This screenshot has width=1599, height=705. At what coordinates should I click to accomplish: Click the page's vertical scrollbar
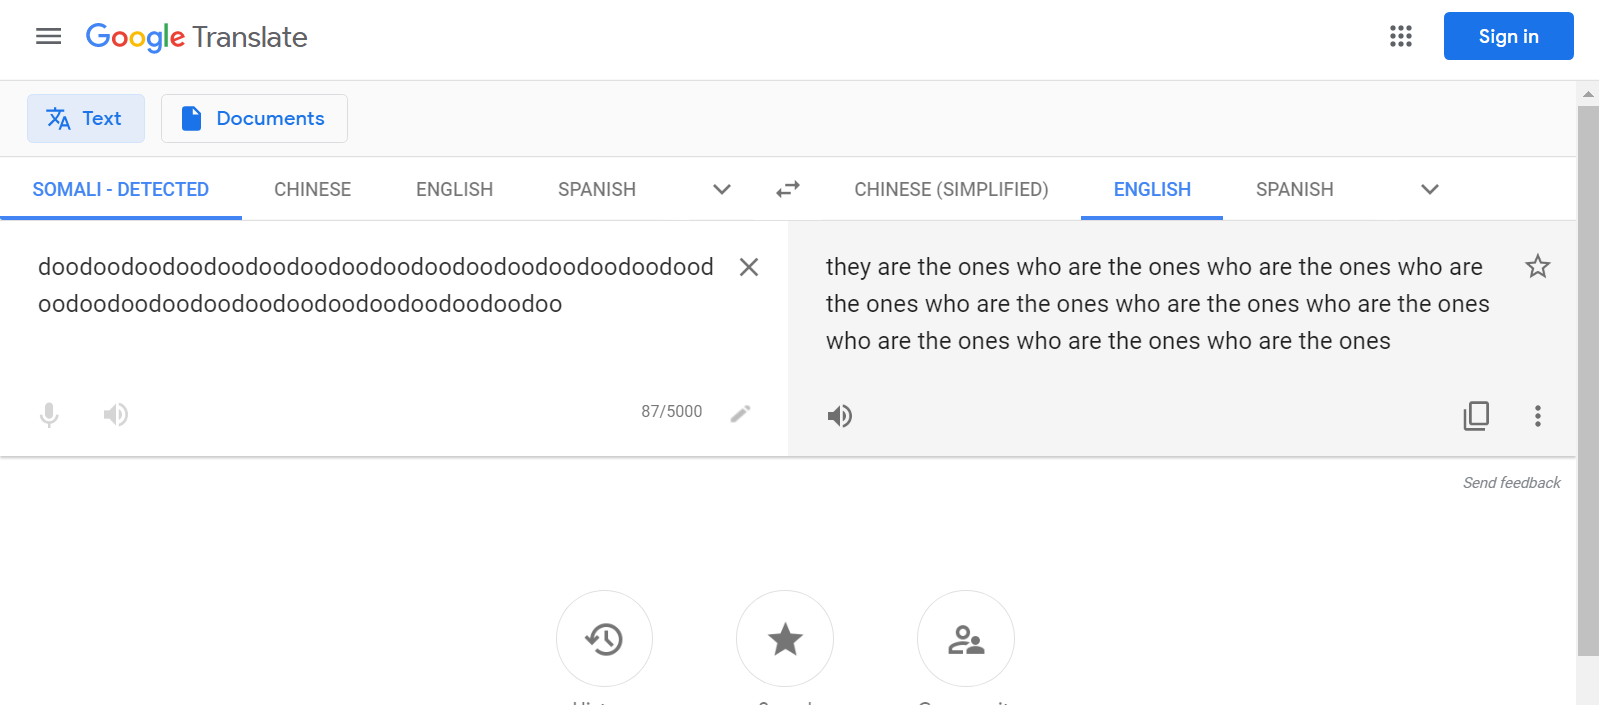[x=1587, y=380]
